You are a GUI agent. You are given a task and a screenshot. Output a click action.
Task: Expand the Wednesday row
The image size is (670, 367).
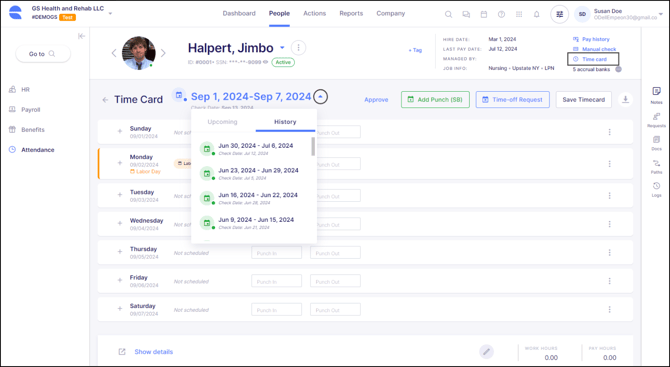(x=120, y=223)
